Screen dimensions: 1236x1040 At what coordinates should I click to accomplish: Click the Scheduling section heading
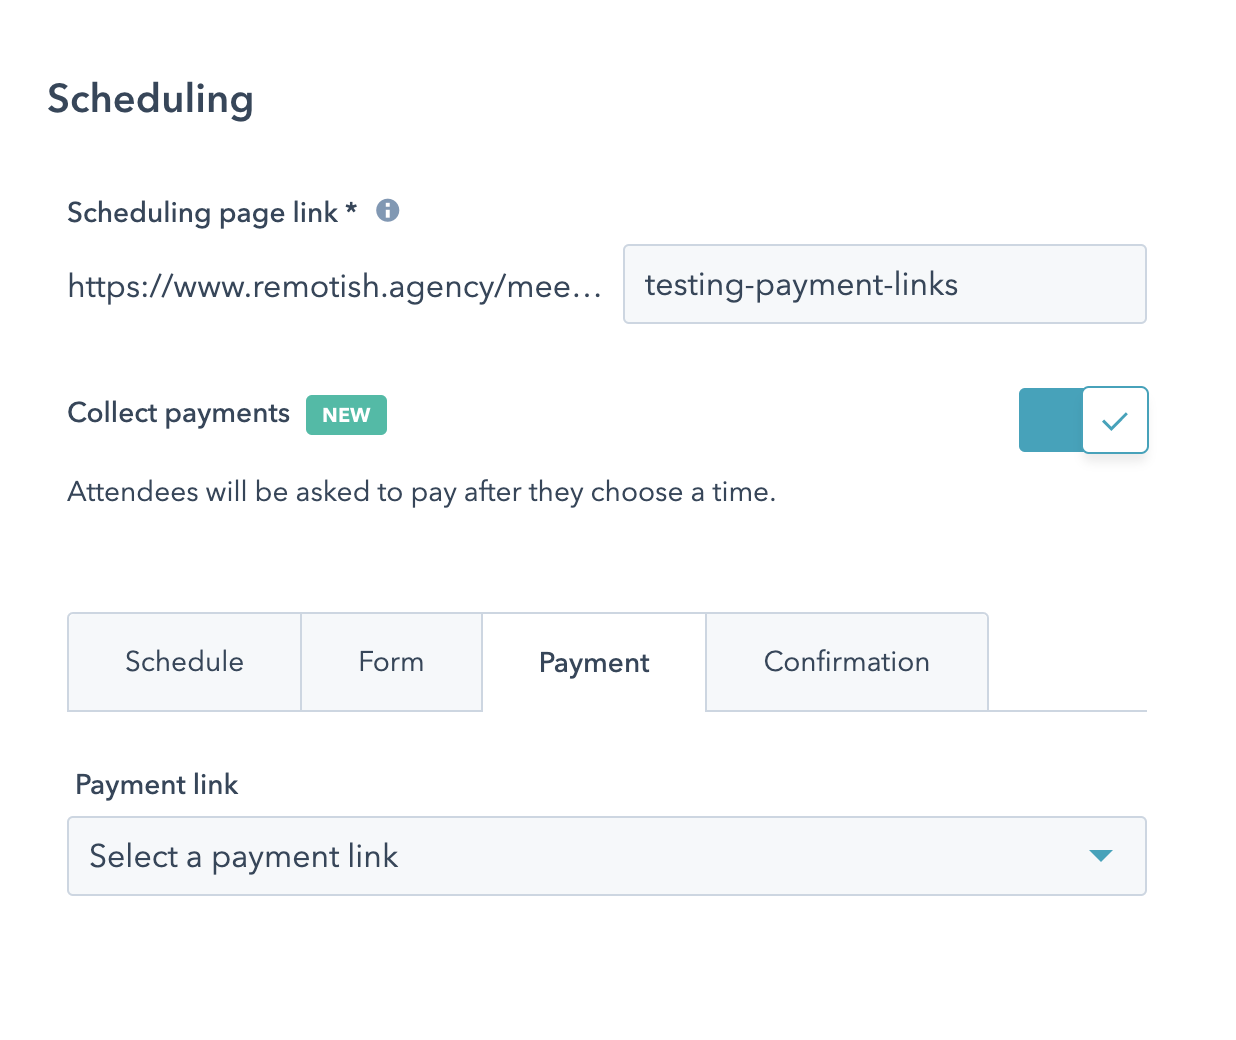[x=150, y=100]
